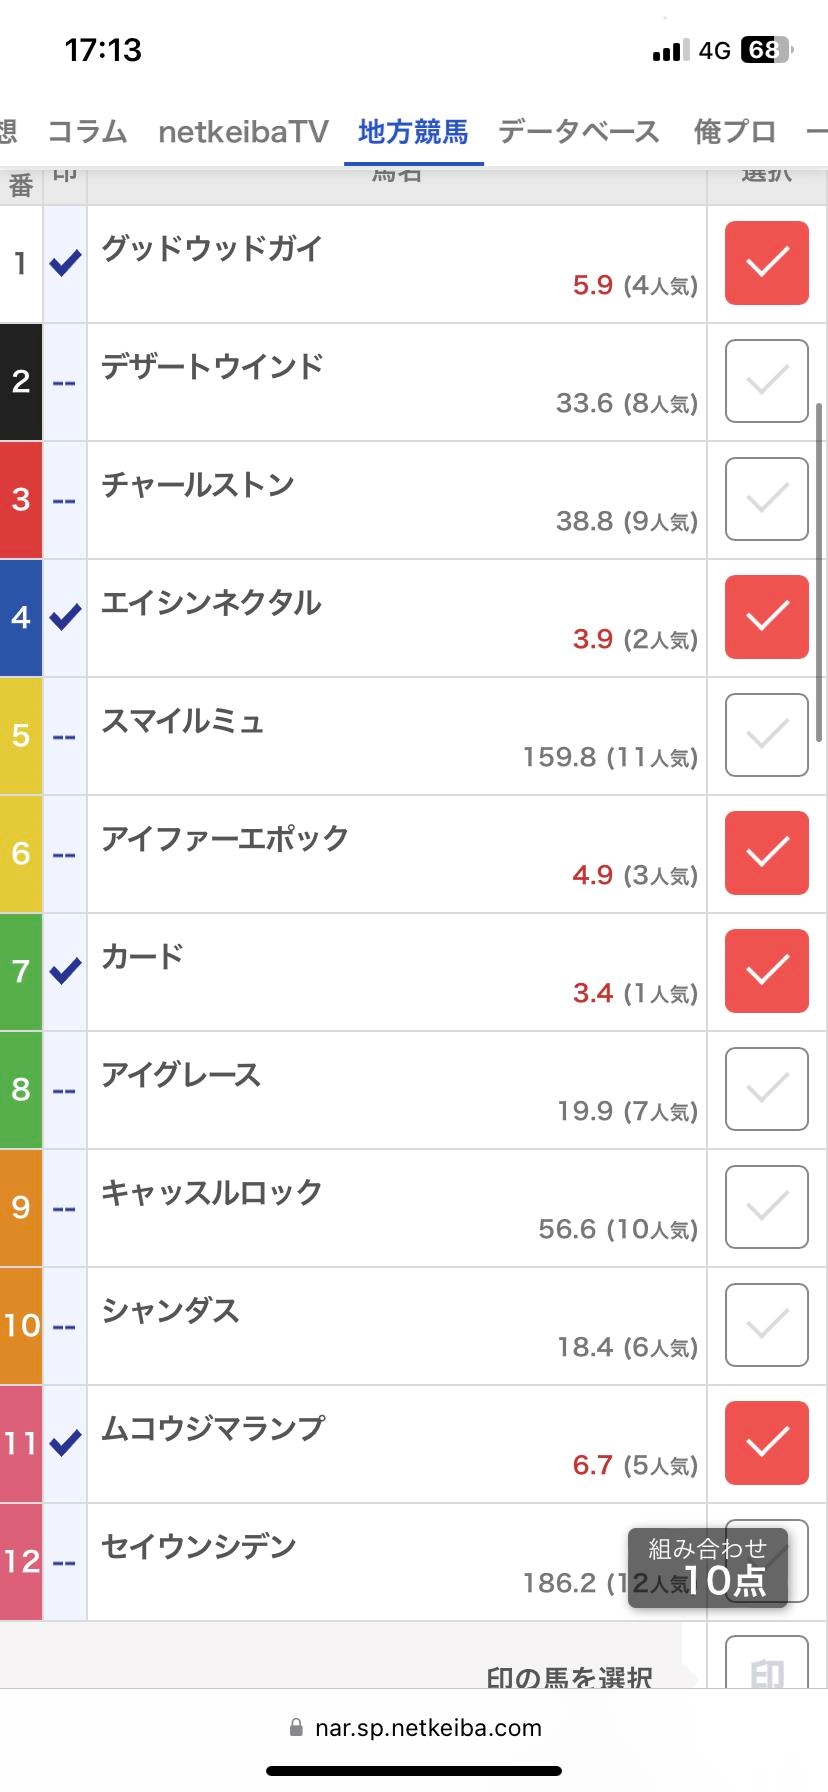
Task: Uncheck red checkbox for エイシンネクタル
Action: pyautogui.click(x=766, y=617)
